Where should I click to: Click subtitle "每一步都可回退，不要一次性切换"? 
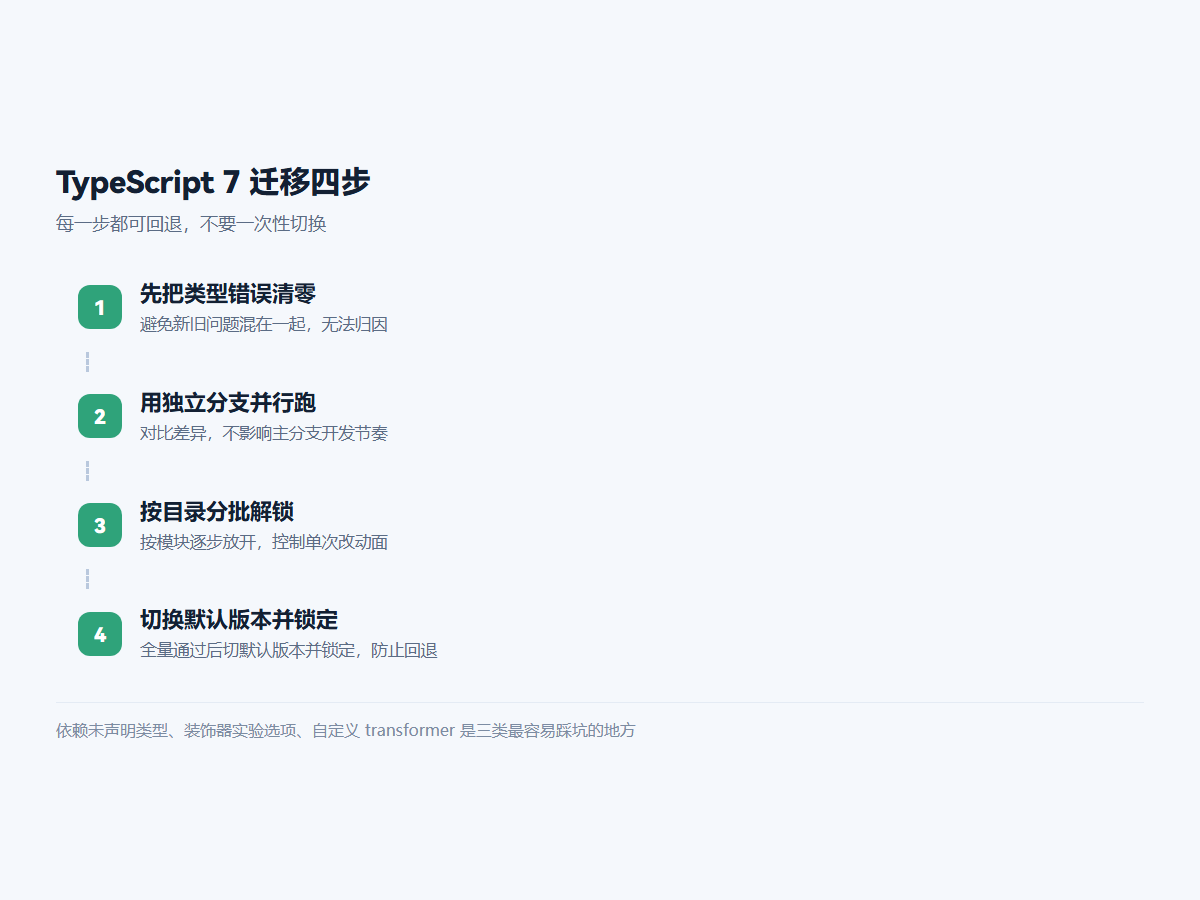(191, 224)
